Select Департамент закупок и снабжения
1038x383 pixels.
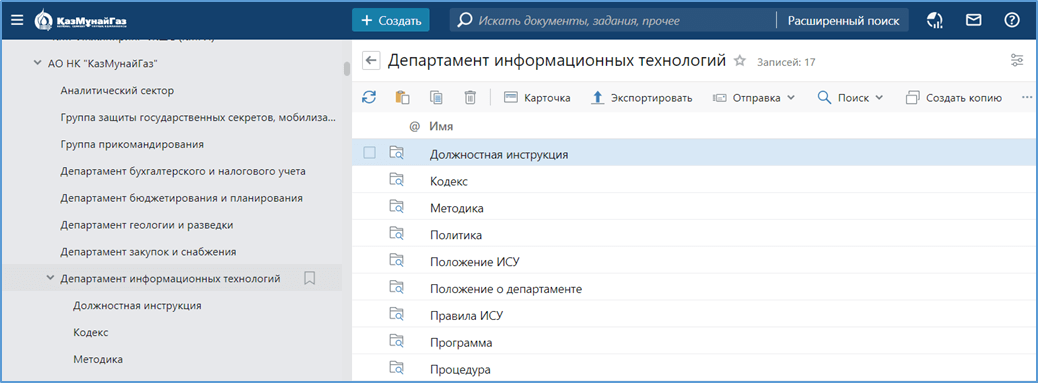click(x=148, y=252)
